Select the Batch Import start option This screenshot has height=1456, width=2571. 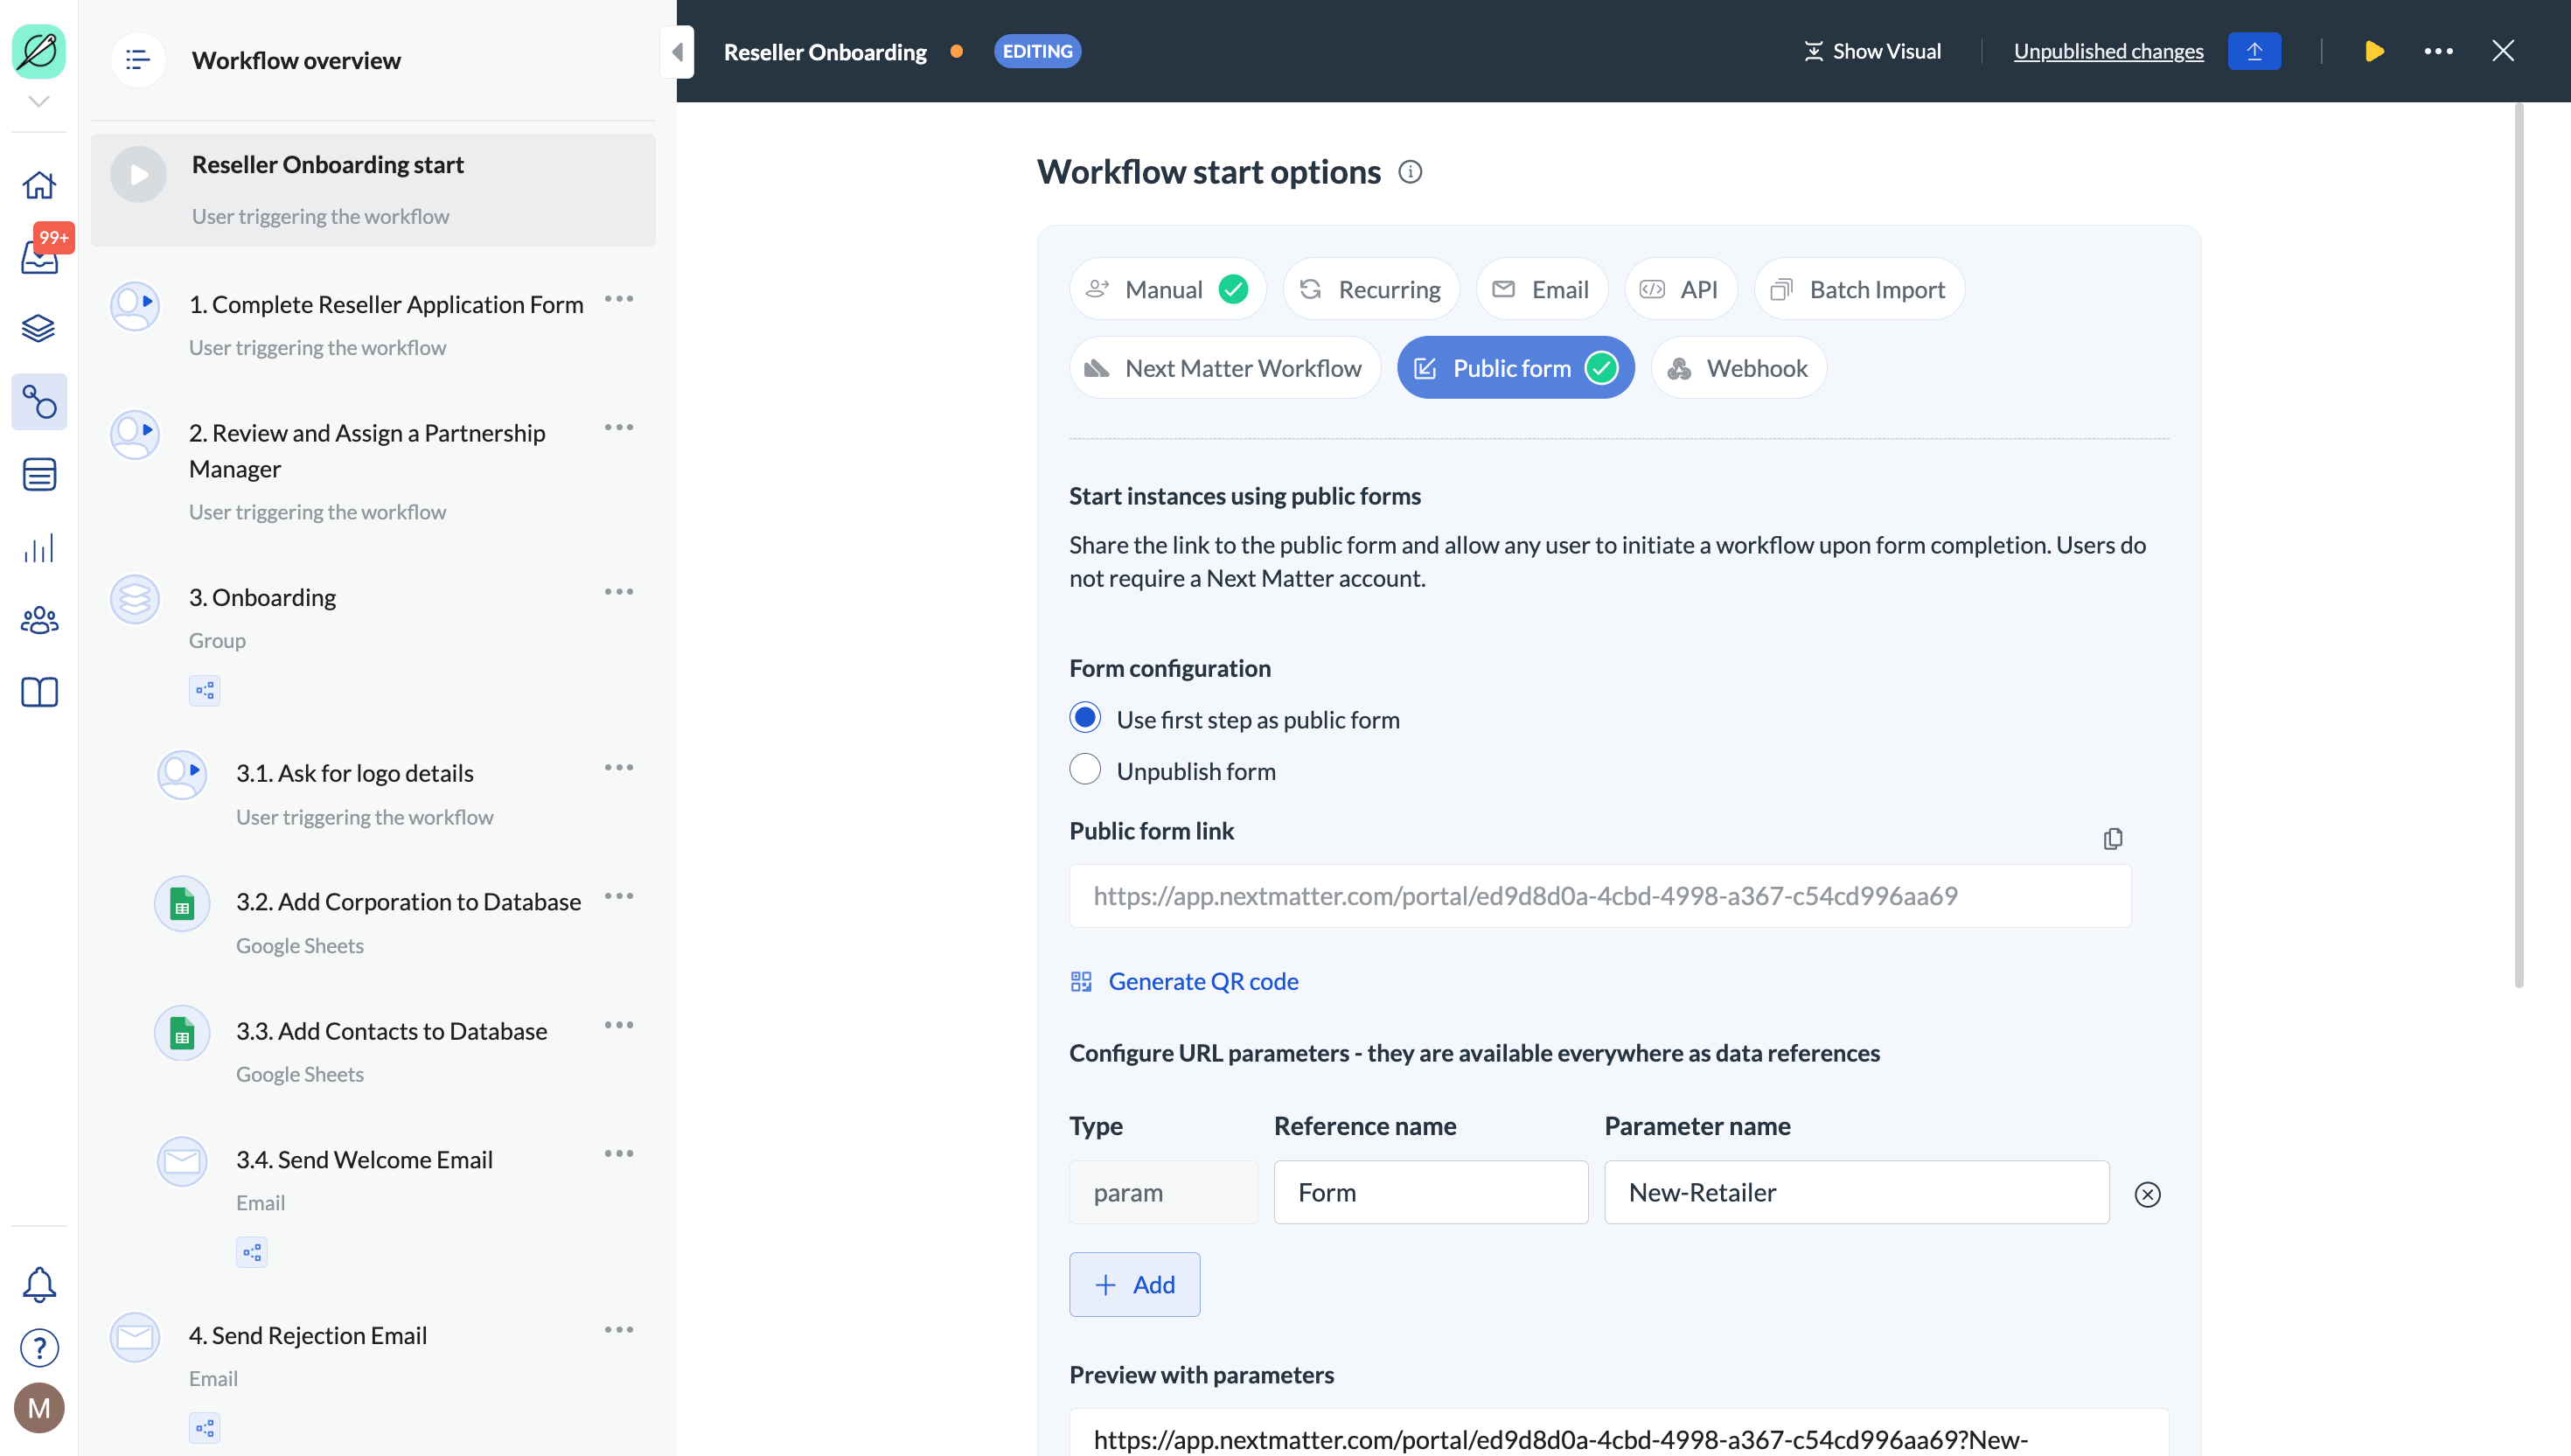1859,290
